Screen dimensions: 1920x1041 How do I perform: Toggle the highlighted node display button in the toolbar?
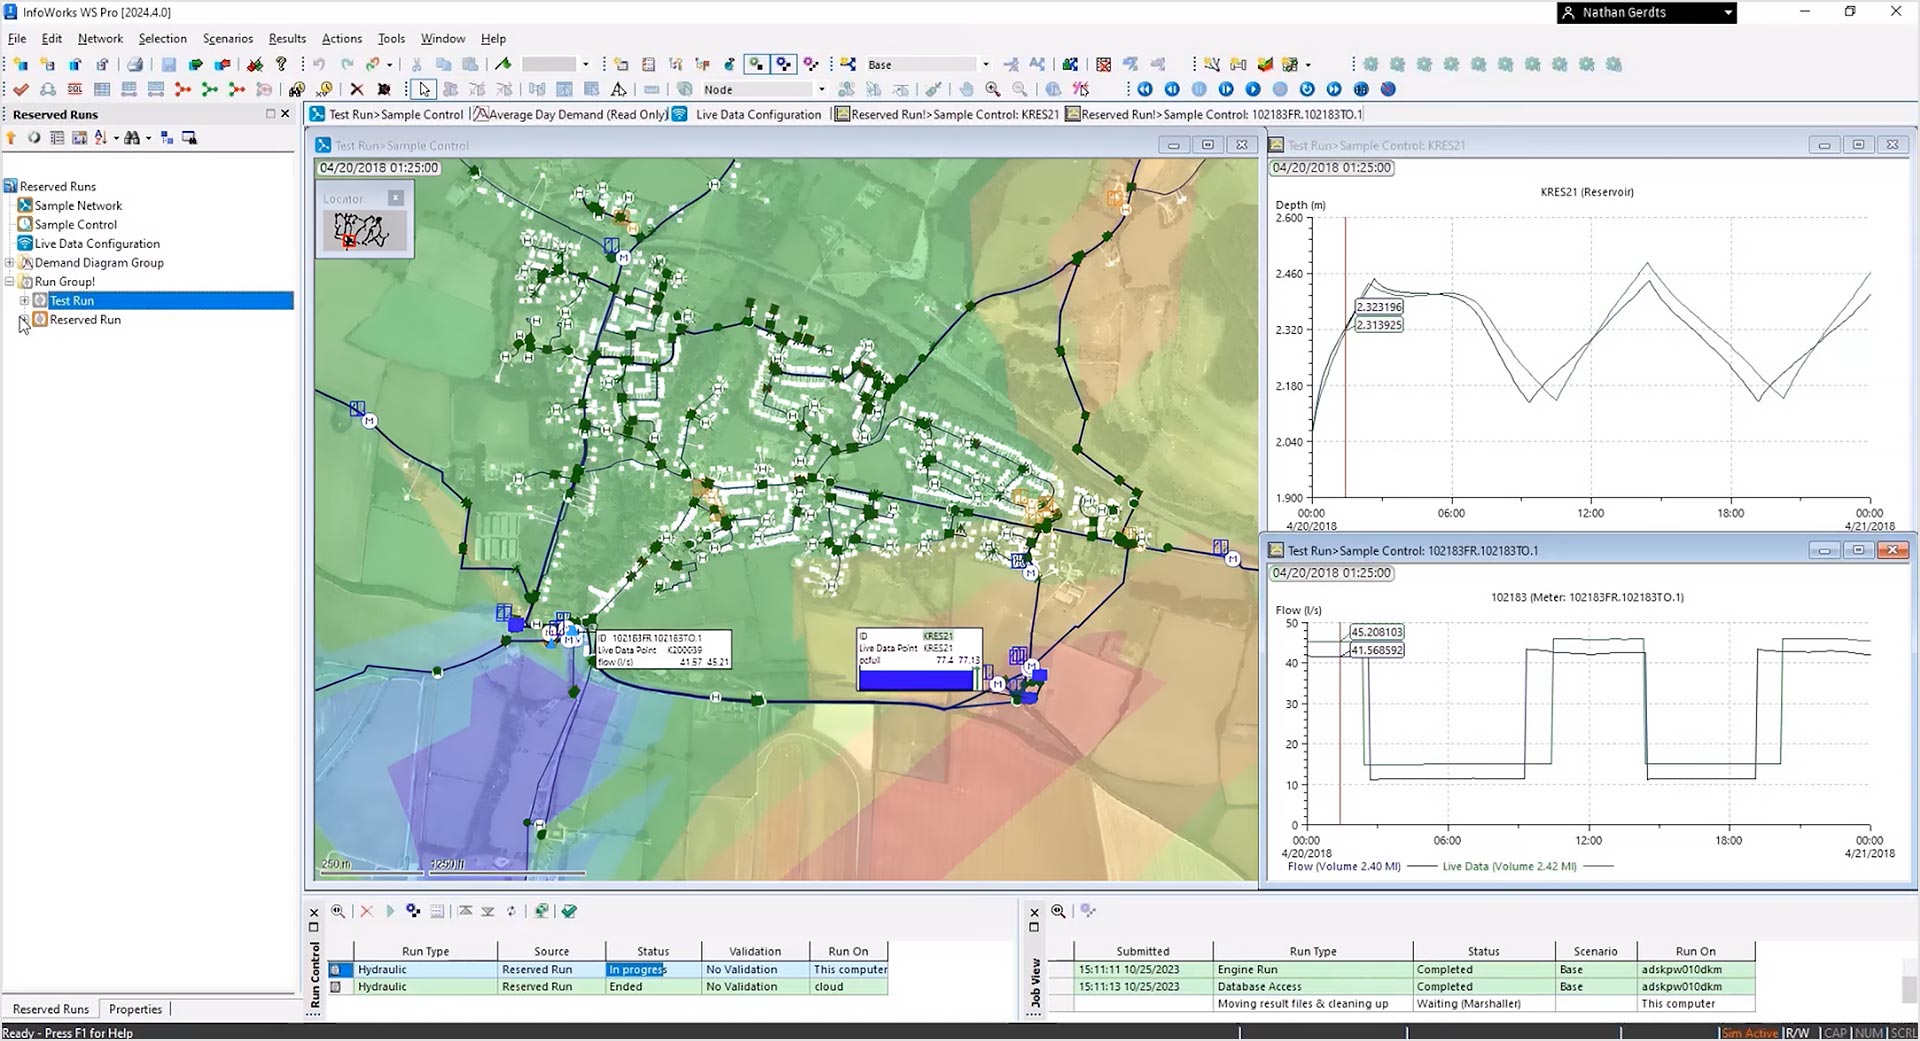756,63
